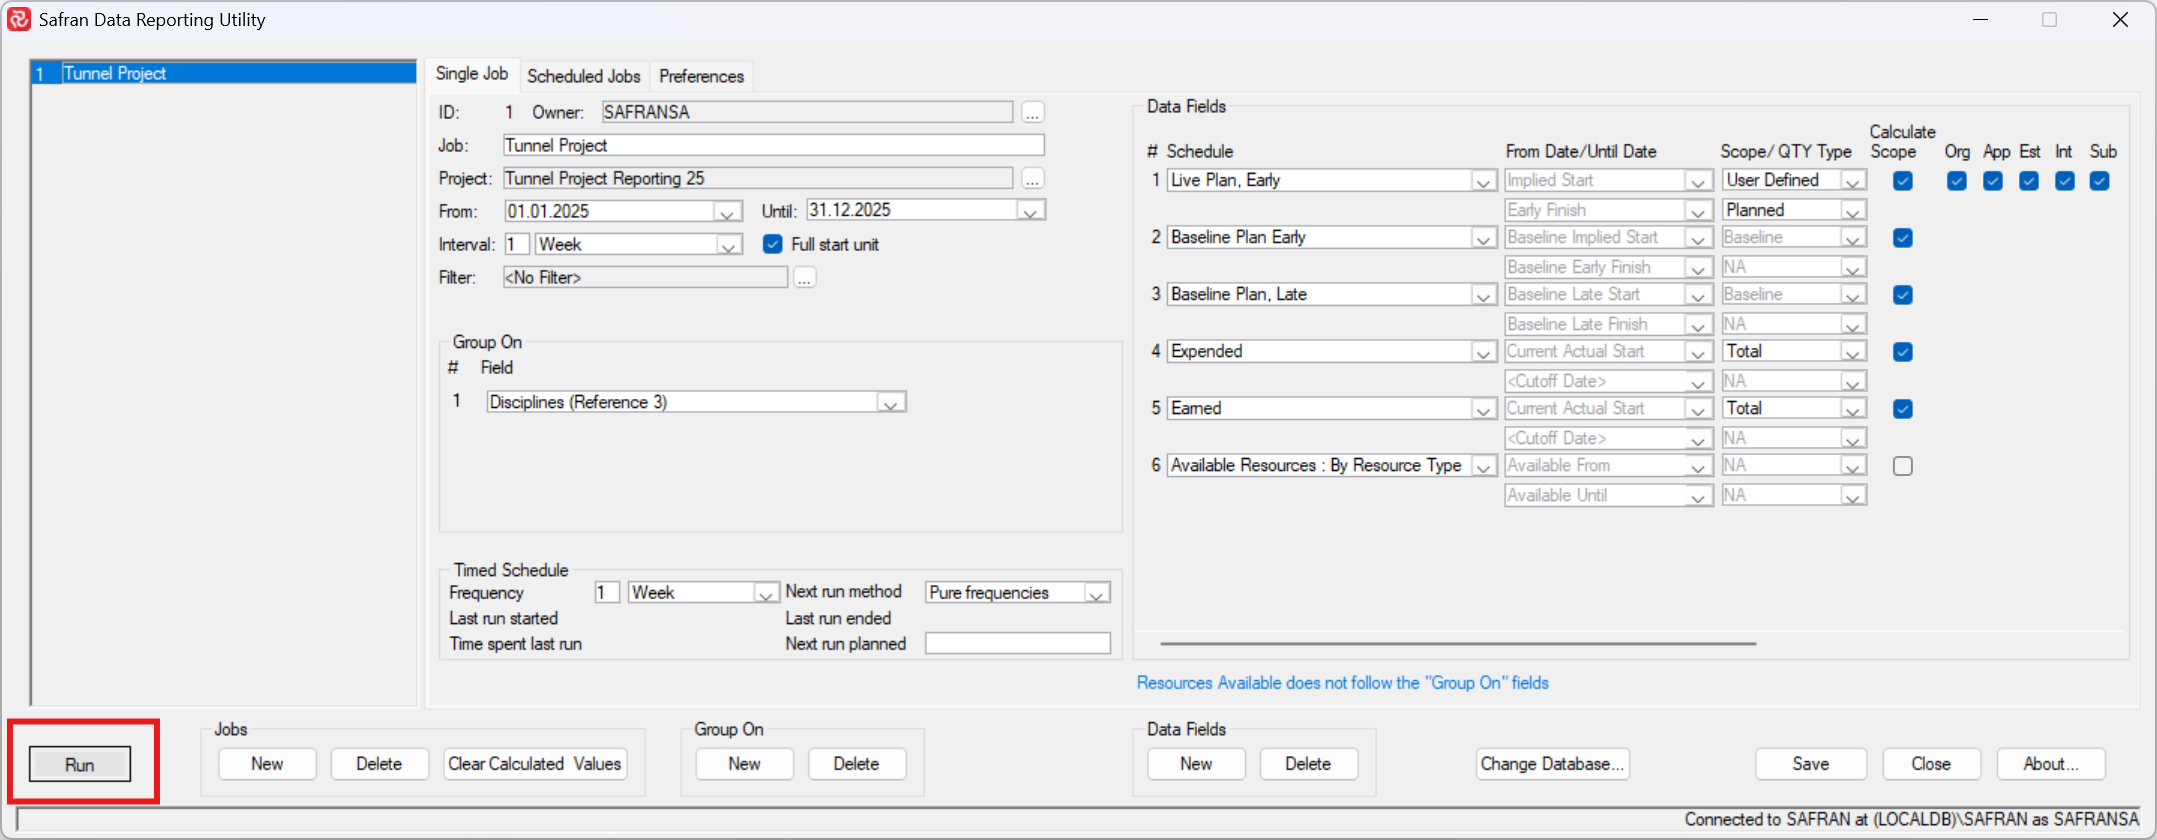Toggle the Est checkbox for Live Plan

2029,181
